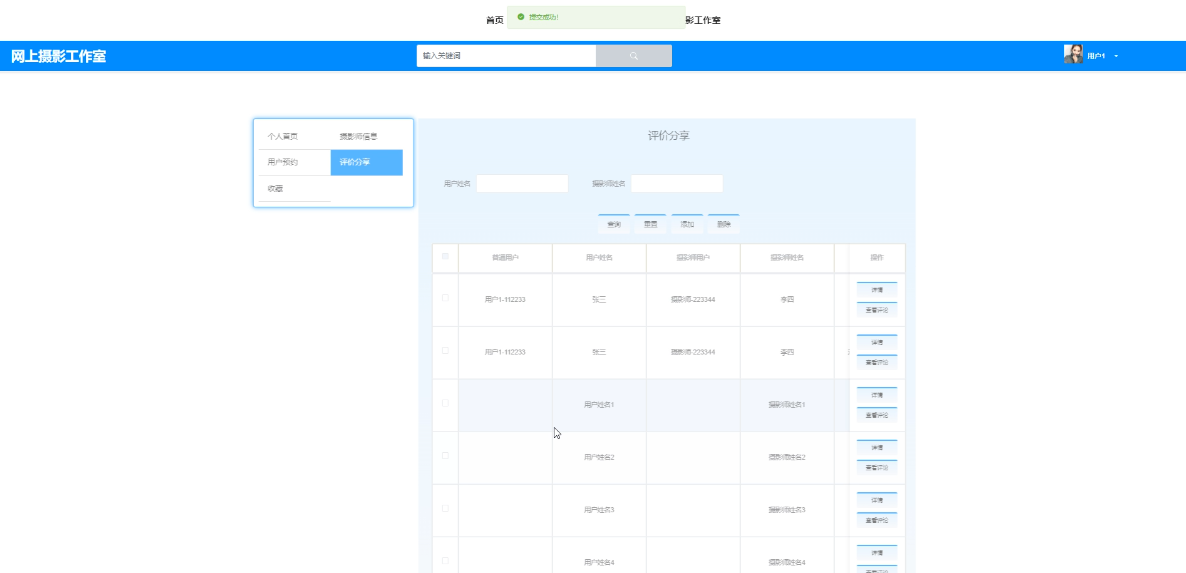Click the 普通用户 column header
The image size is (1186, 573).
point(505,258)
